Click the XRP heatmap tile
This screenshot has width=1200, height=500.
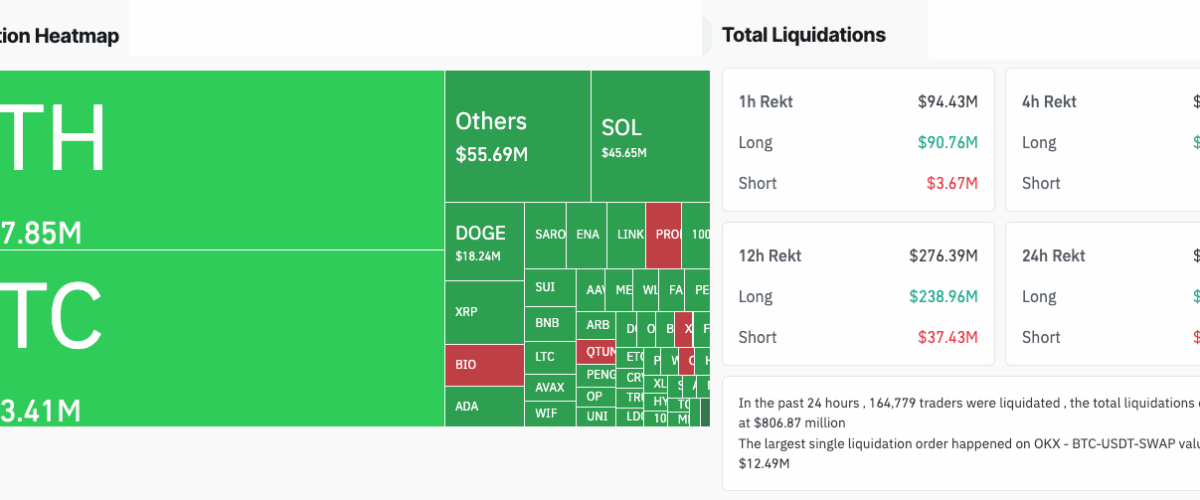(x=483, y=312)
